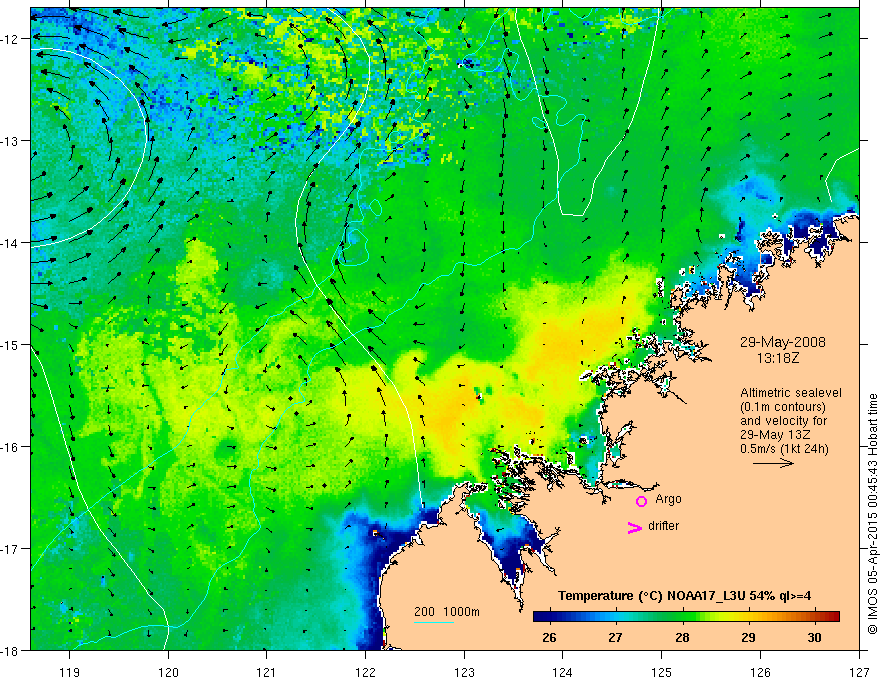Click latitude axis label -14

click(x=9, y=243)
